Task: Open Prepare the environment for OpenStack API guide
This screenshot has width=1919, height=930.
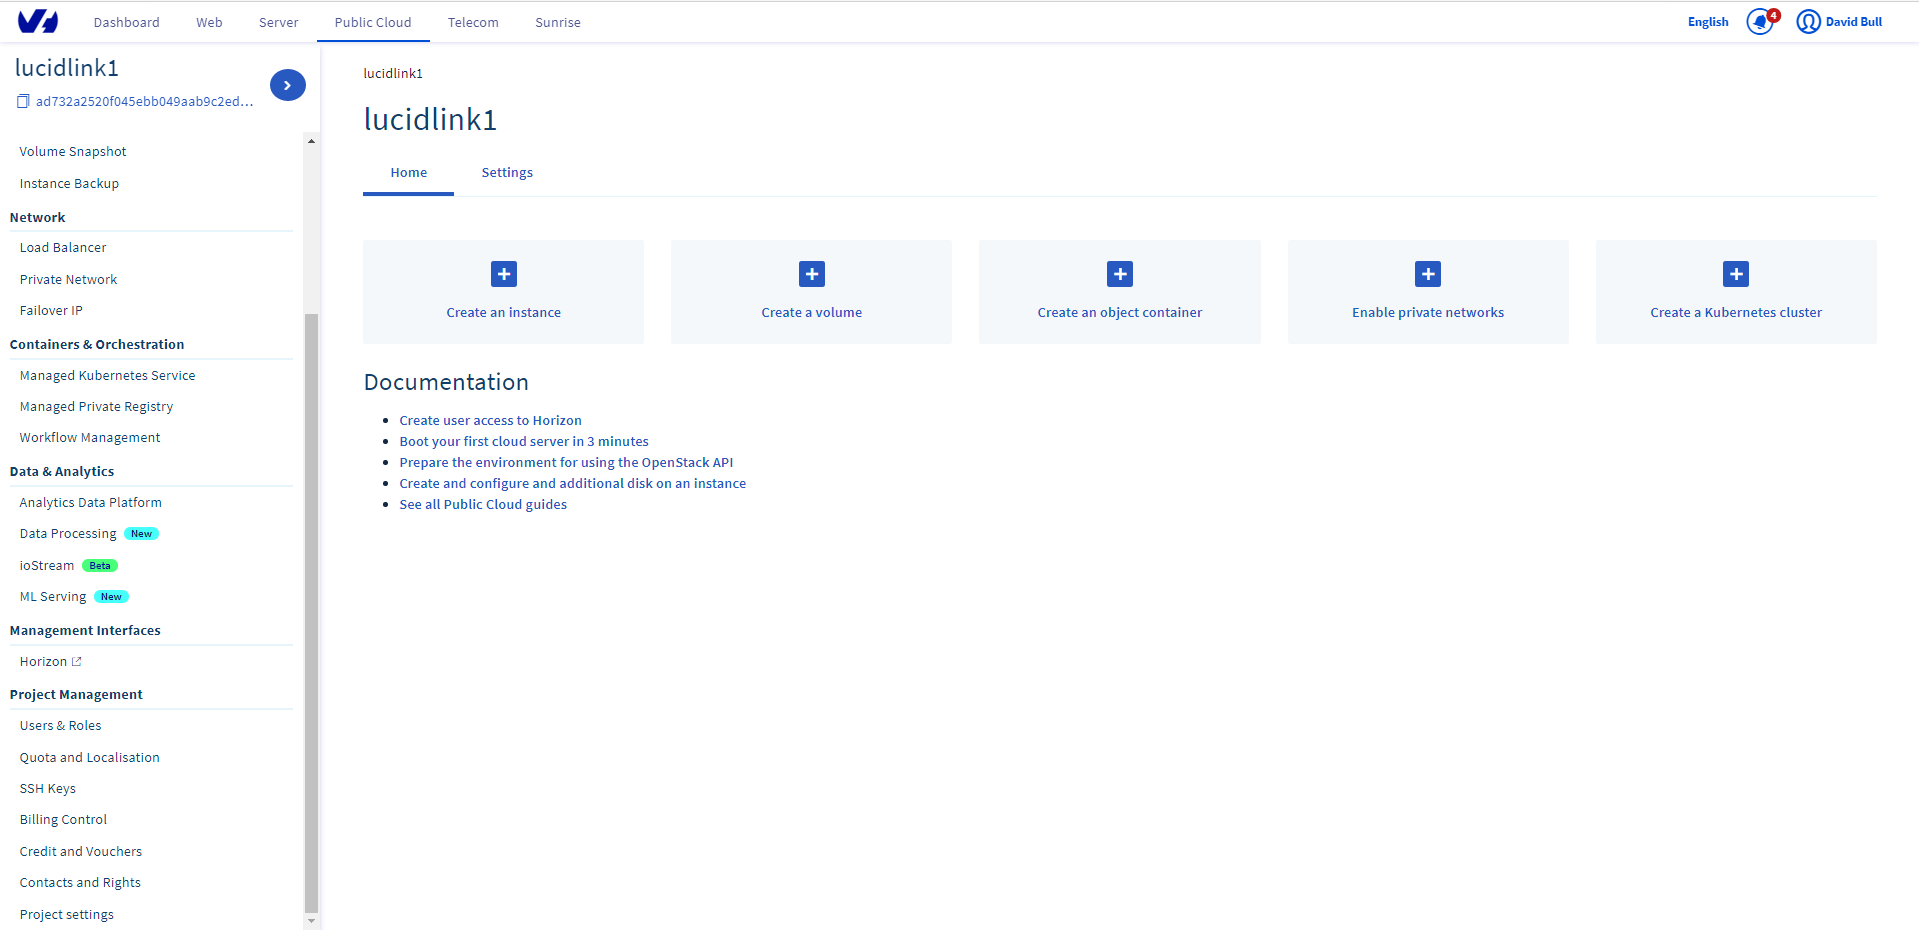Action: [x=566, y=462]
